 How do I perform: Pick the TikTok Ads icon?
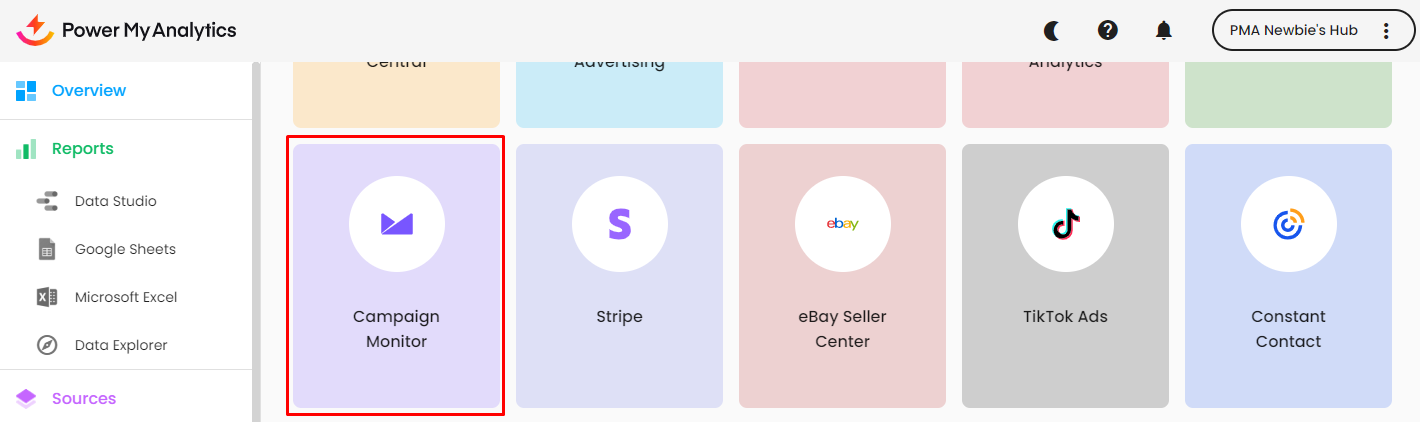(x=1066, y=224)
